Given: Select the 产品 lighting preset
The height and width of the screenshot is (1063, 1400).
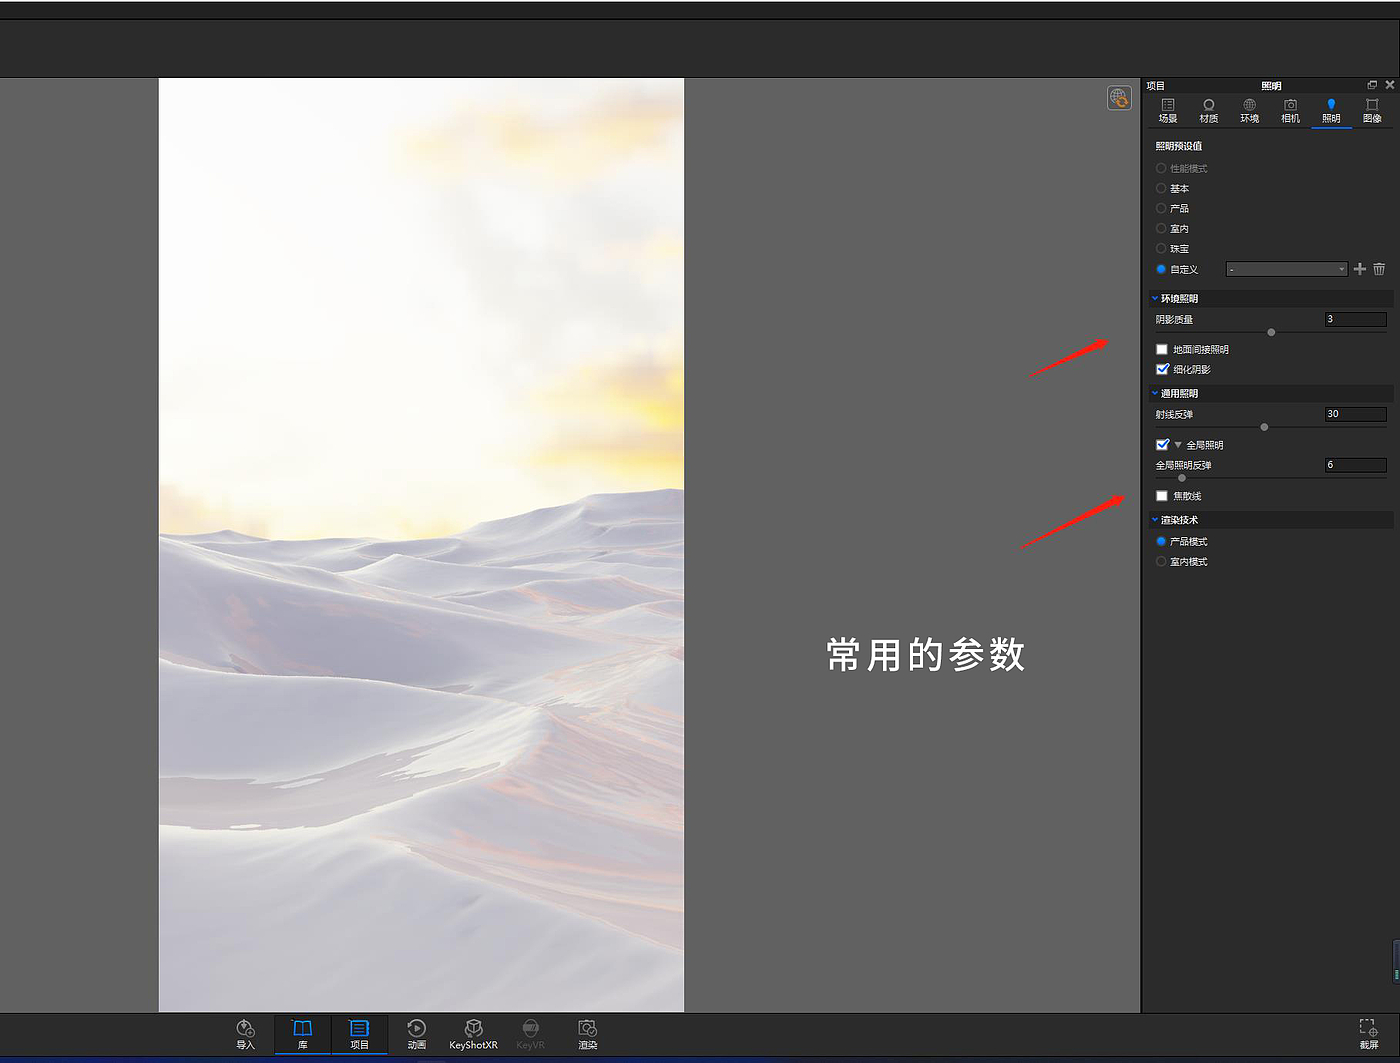Looking at the screenshot, I should pos(1161,208).
